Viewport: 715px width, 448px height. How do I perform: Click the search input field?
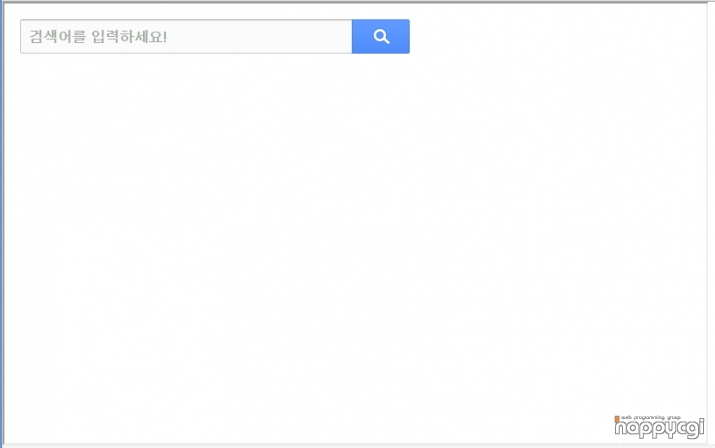coord(186,36)
